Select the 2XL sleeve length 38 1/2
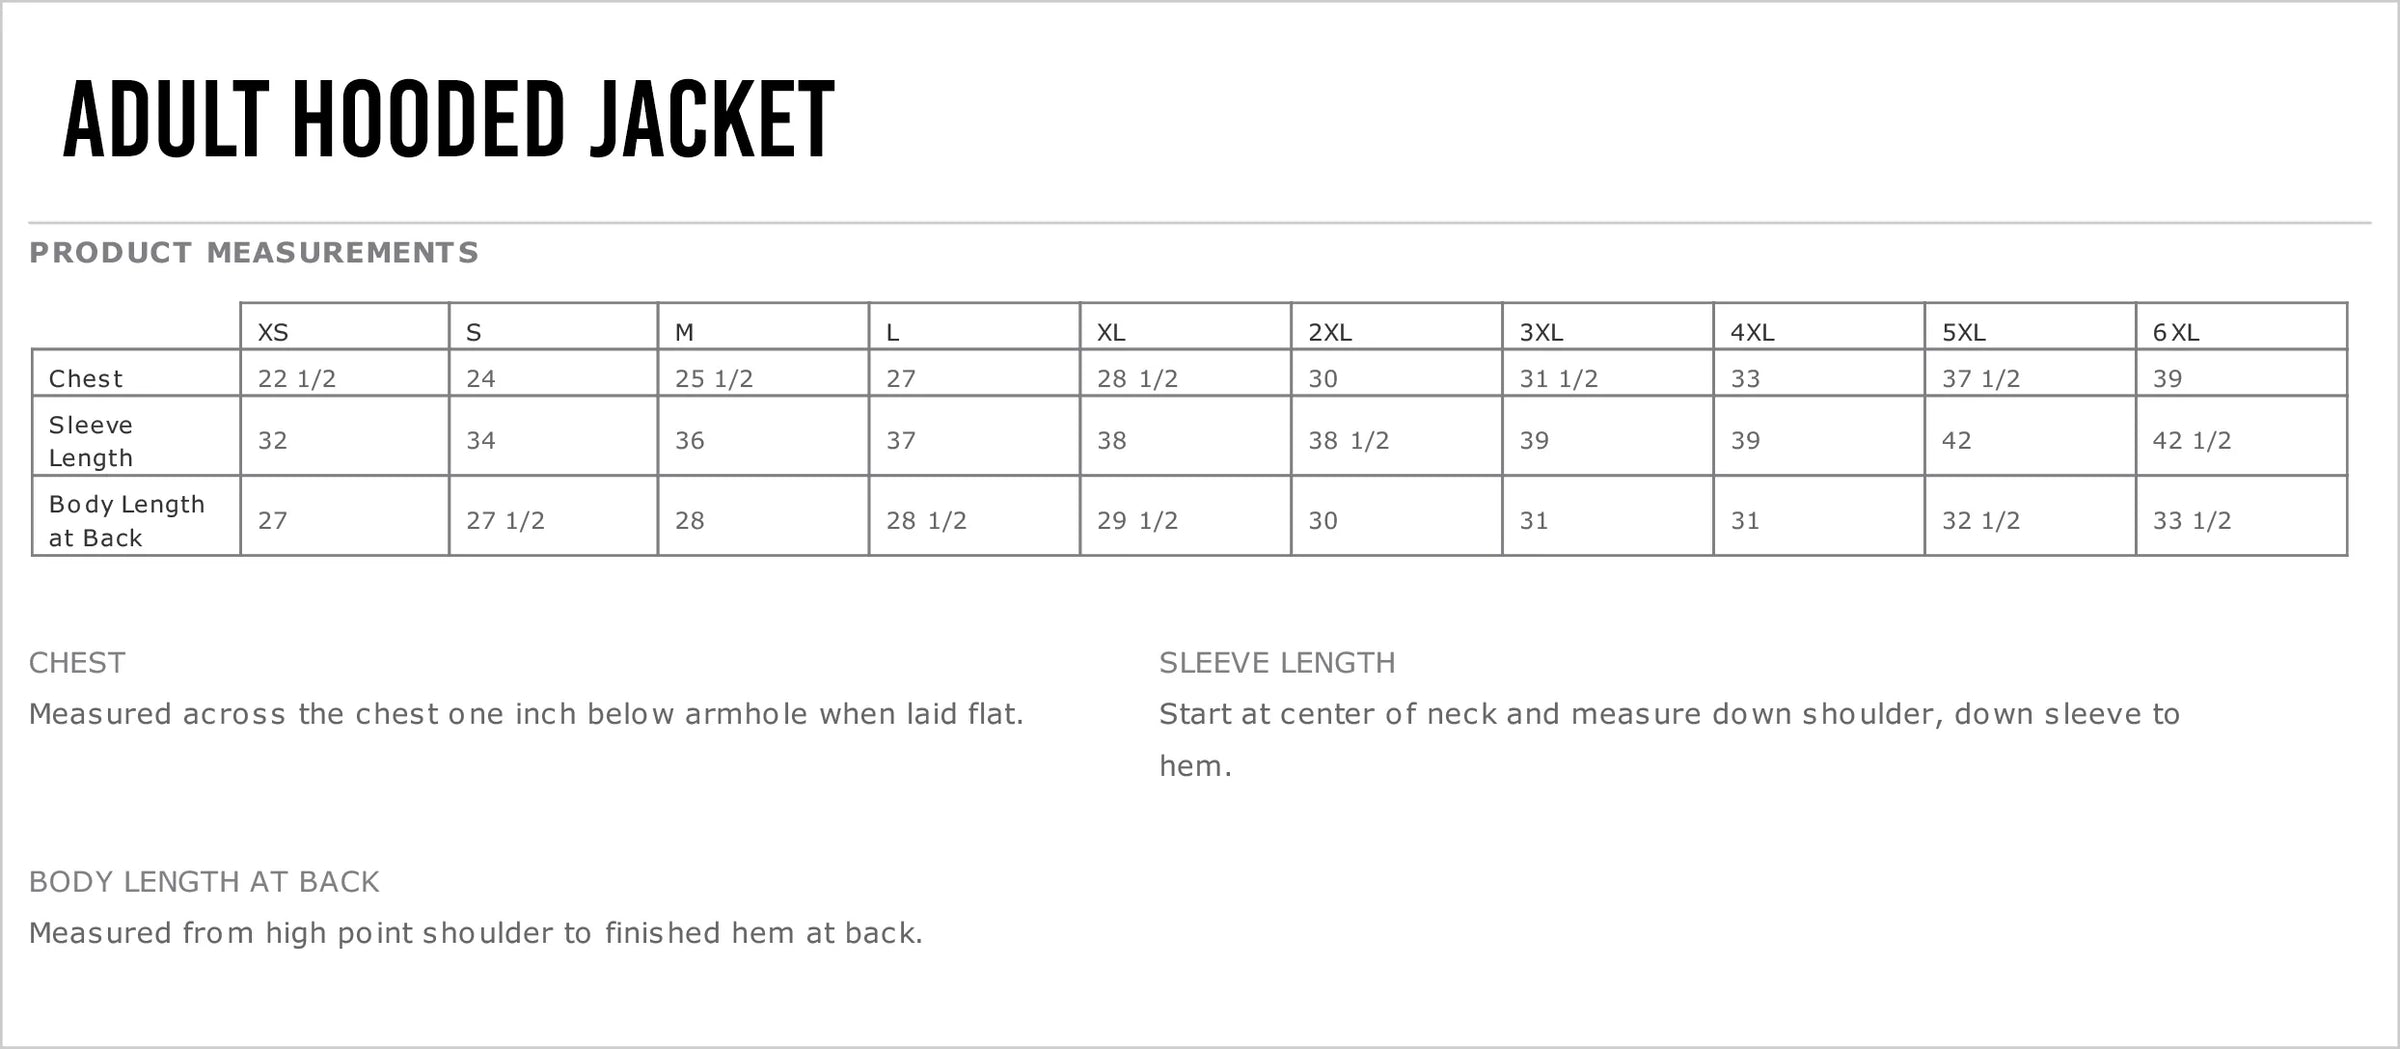Screen dimensions: 2400x1049 coord(1349,441)
